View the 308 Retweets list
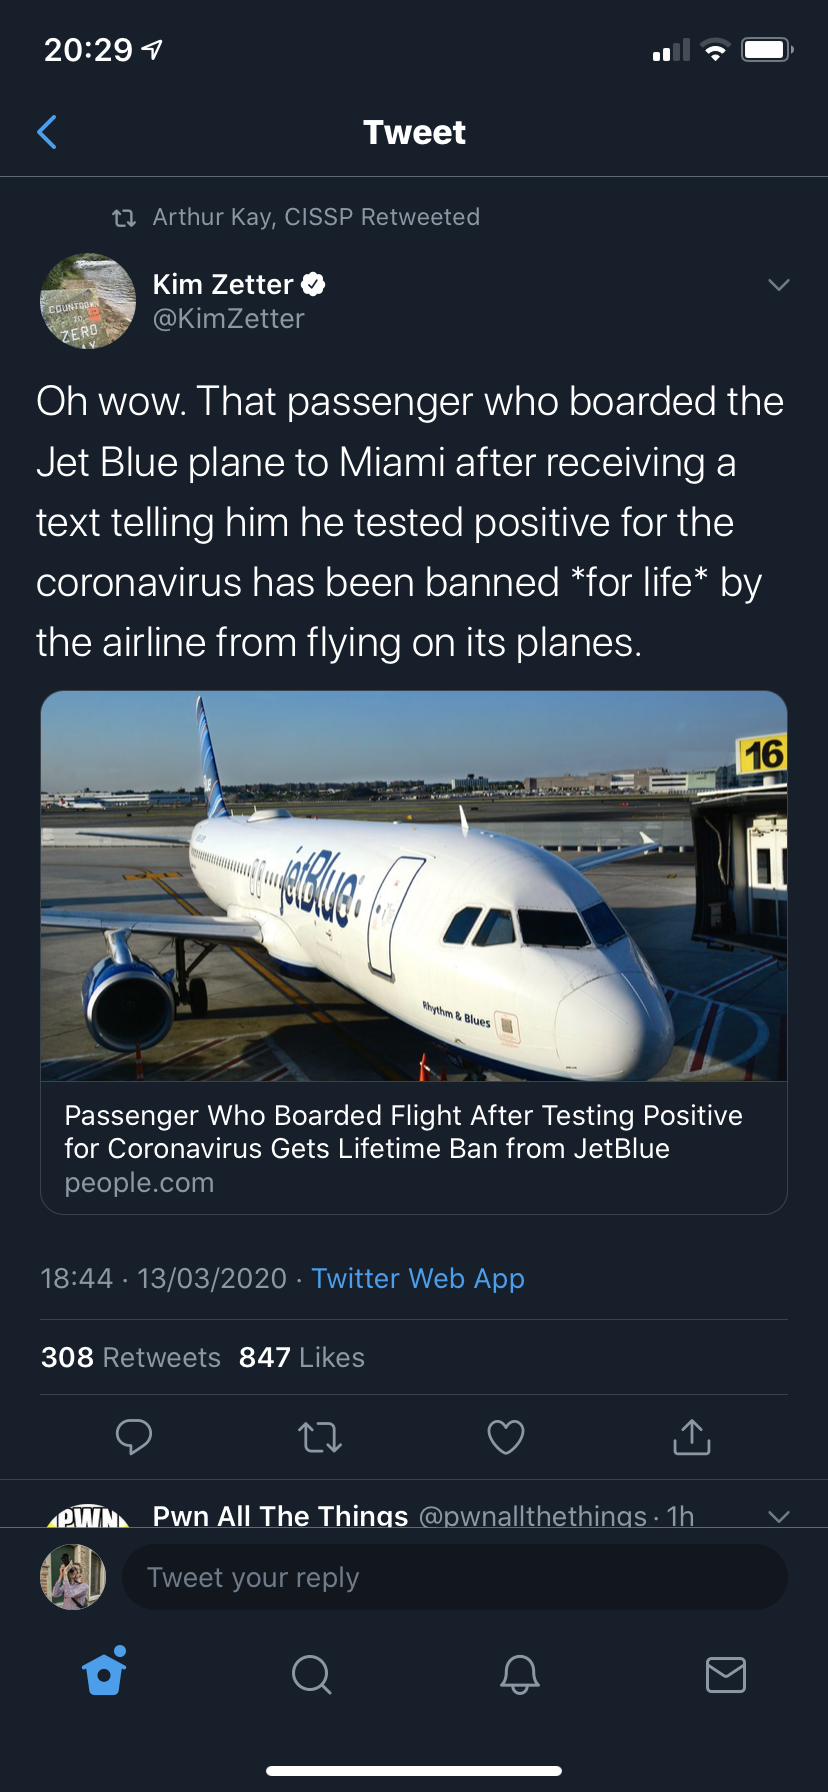Screen dimensions: 828x1792 tap(130, 1357)
